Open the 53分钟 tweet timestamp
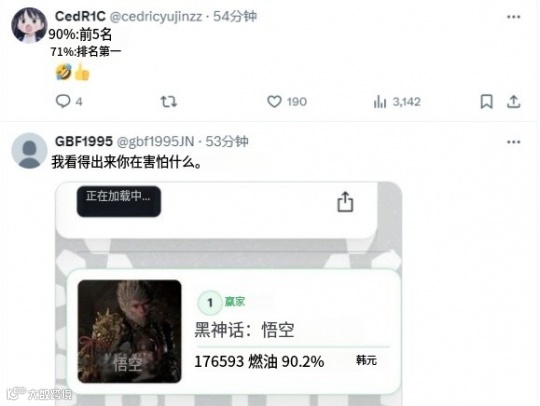The height and width of the screenshot is (406, 540). 227,141
